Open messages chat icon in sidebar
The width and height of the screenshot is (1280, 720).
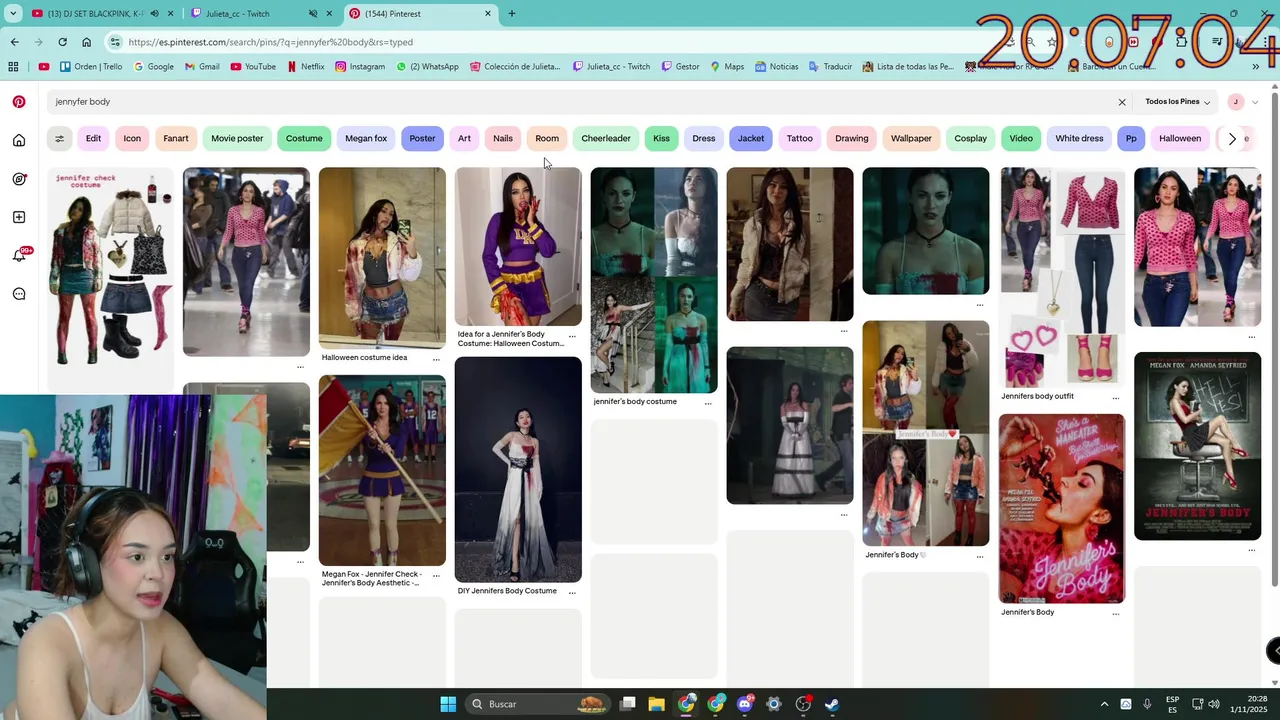pos(19,294)
